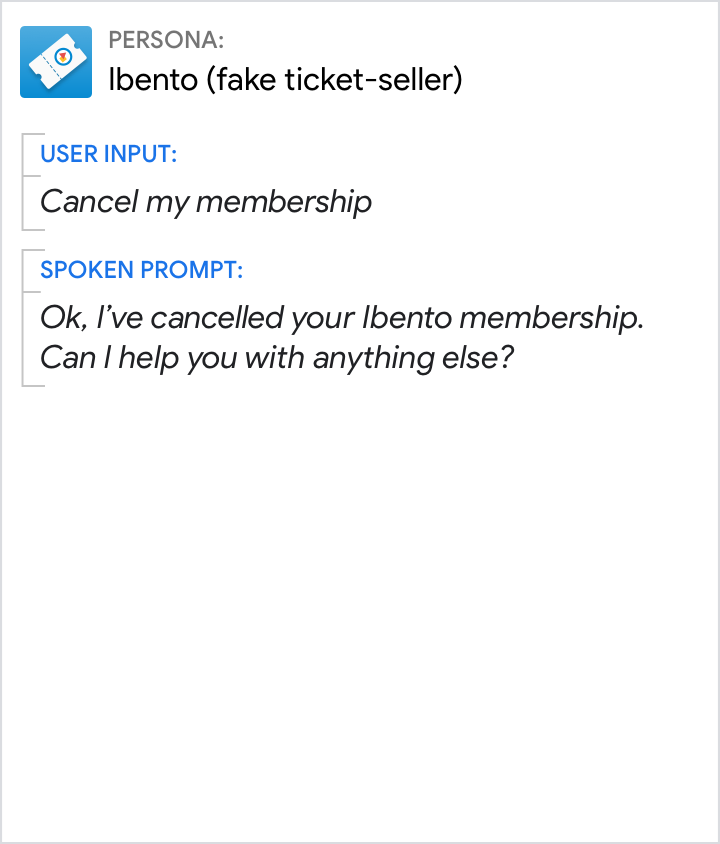Click the Ibento ticket app icon
720x844 pixels.
coord(56,62)
